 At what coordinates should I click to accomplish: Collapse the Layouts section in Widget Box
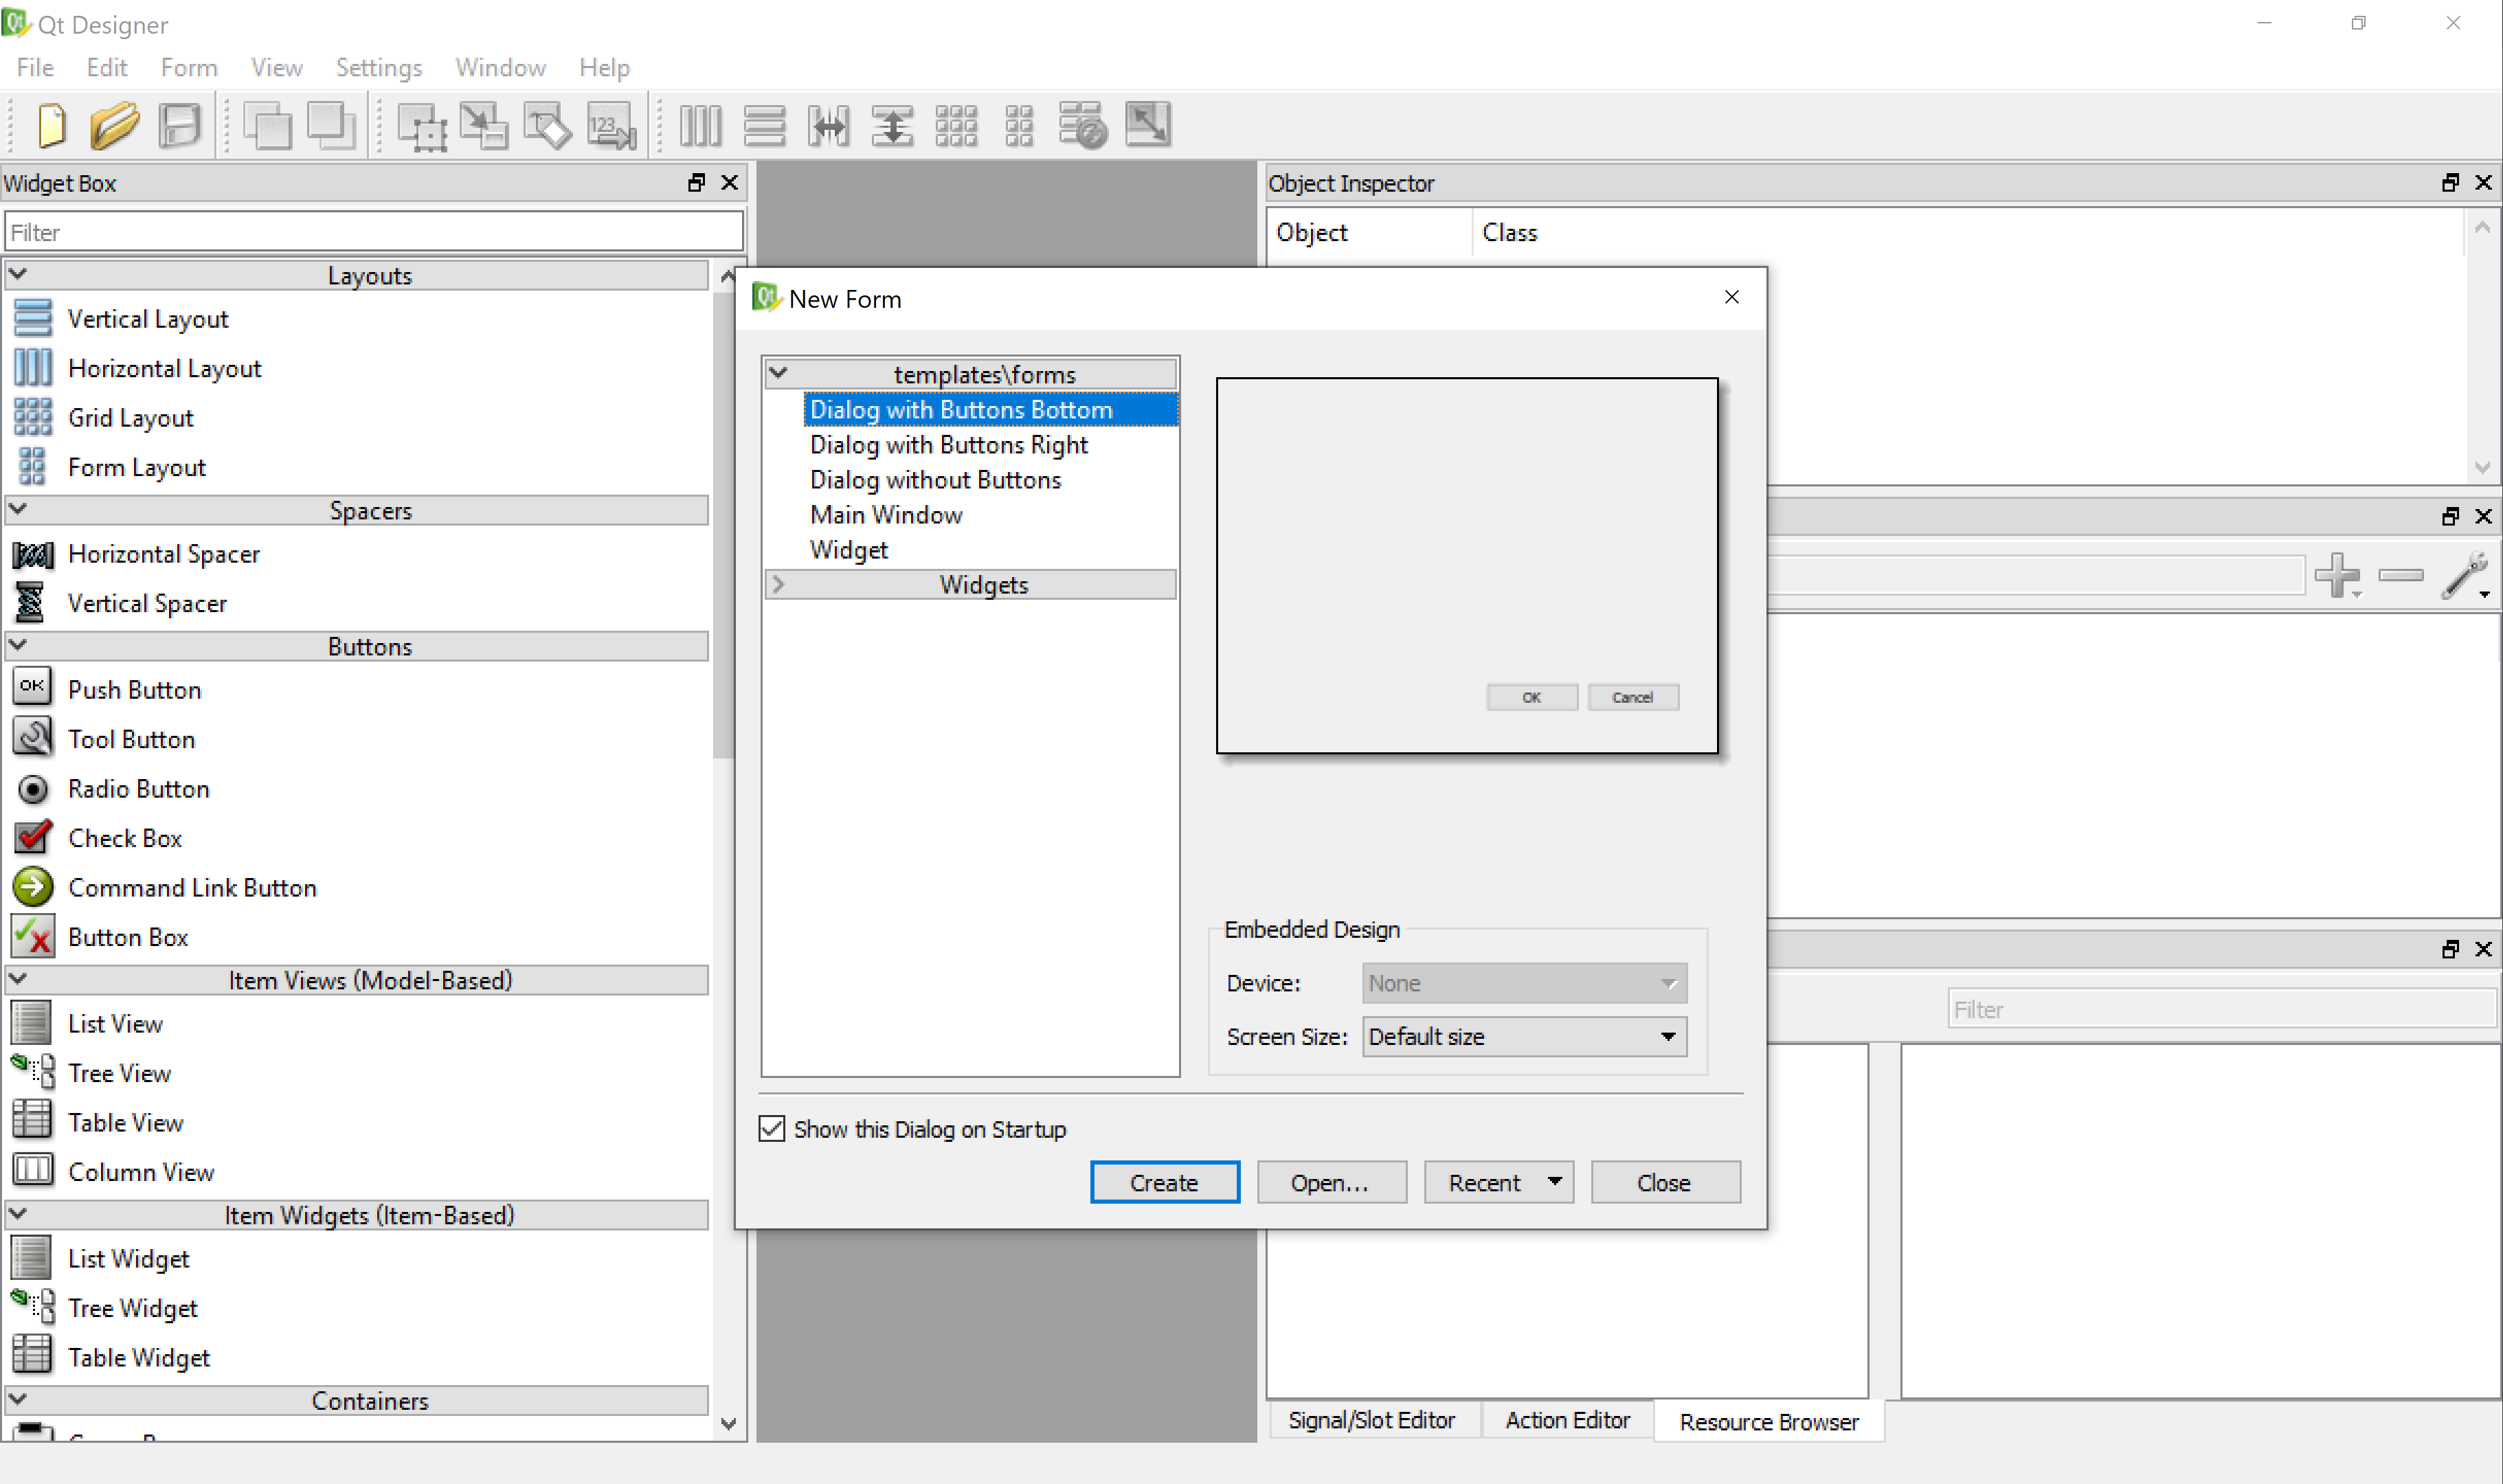tap(18, 275)
